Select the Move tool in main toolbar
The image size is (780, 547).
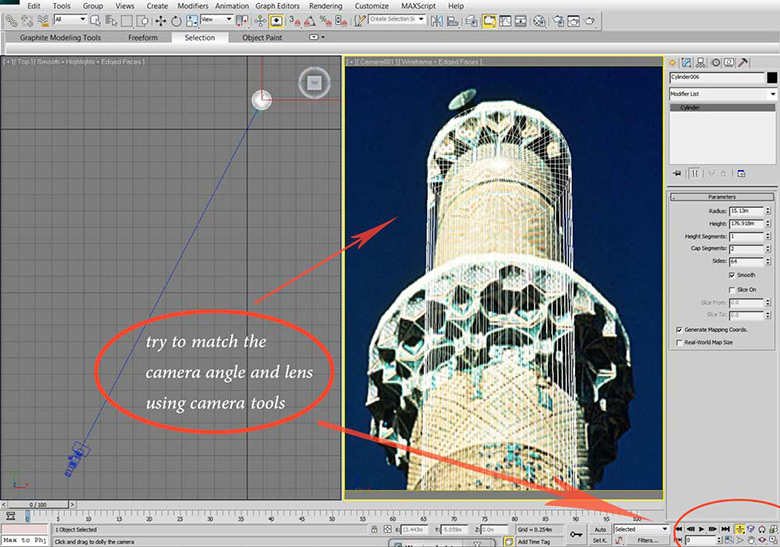pos(160,20)
